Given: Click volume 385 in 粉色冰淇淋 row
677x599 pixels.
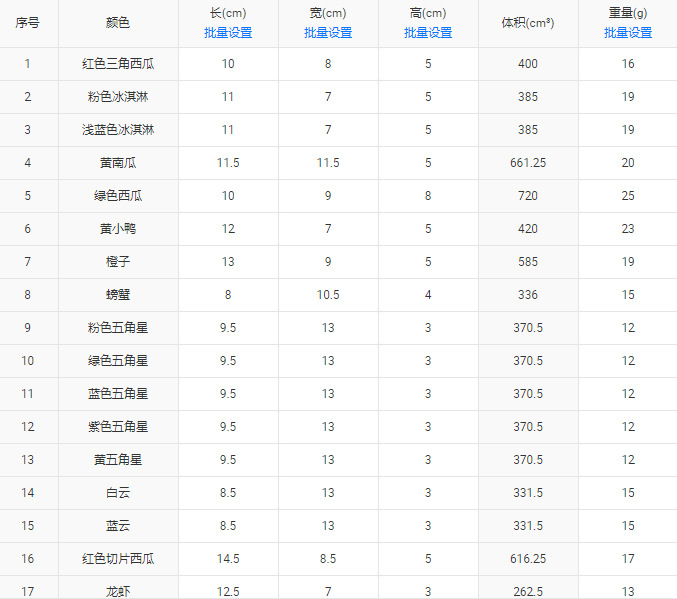Looking at the screenshot, I should [528, 97].
